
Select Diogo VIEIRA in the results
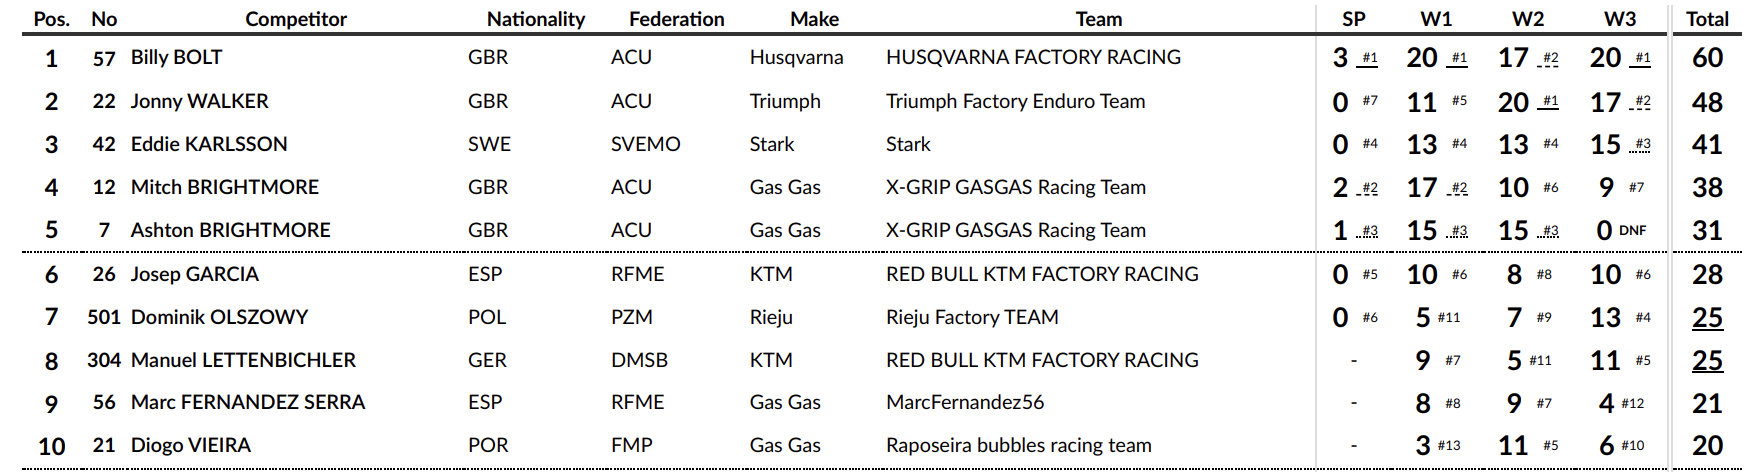tap(191, 445)
